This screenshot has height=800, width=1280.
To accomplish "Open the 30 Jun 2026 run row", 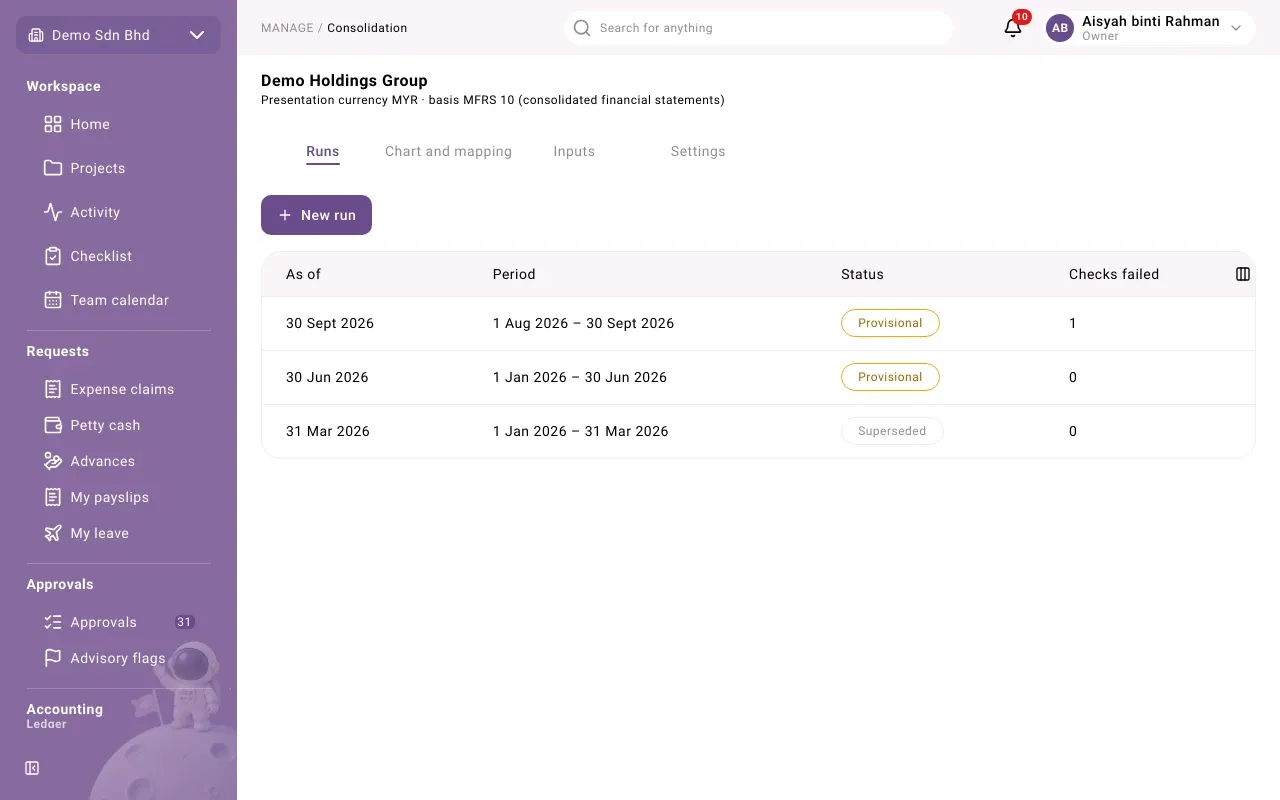I will click(758, 378).
